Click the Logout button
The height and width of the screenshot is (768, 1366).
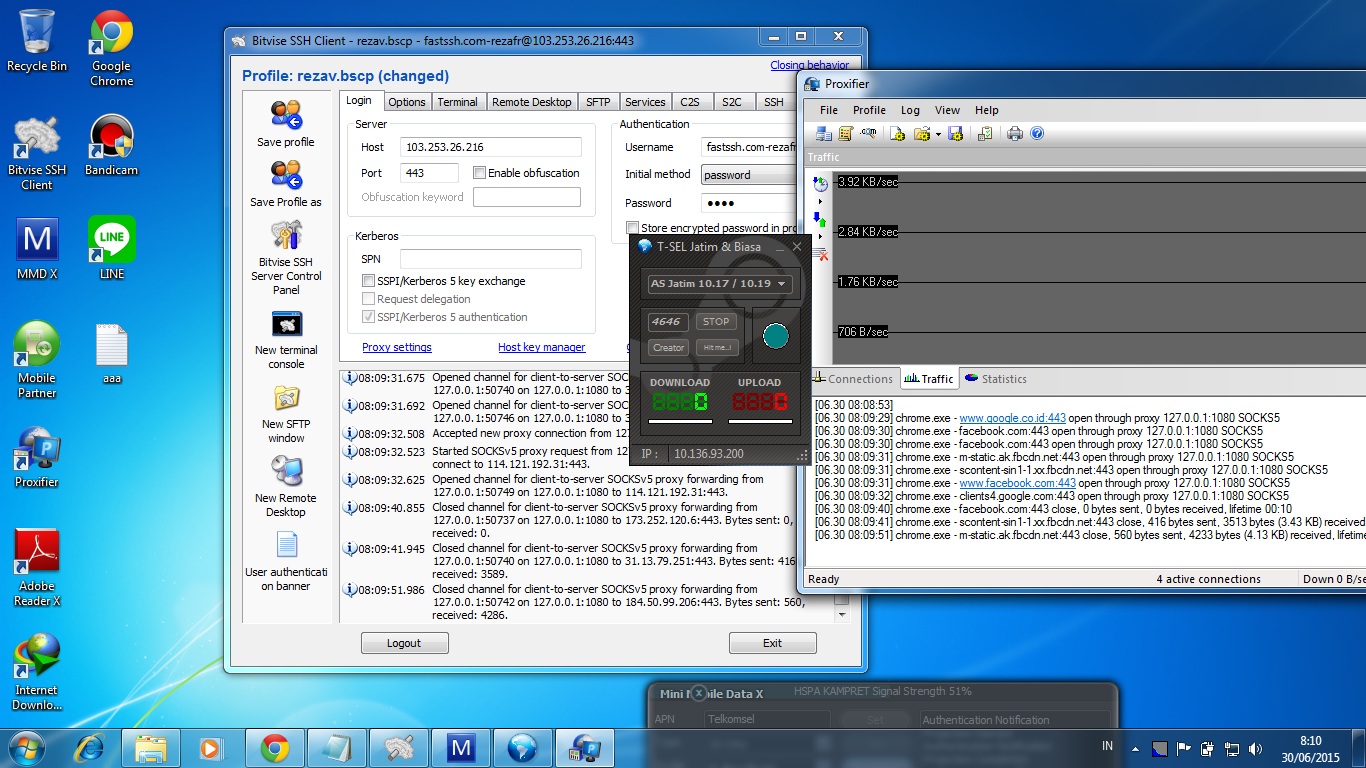tap(404, 643)
